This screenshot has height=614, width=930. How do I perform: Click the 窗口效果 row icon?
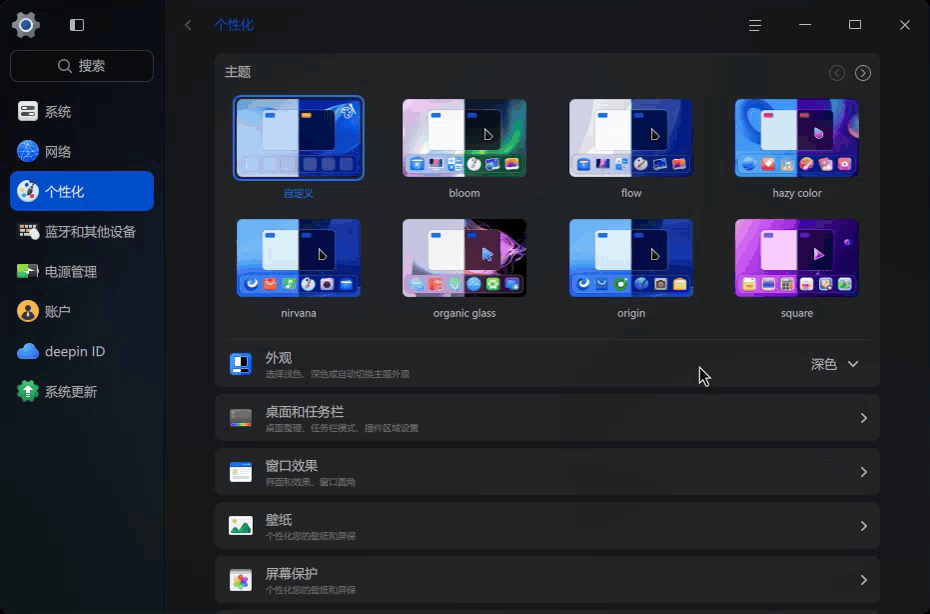click(x=241, y=472)
